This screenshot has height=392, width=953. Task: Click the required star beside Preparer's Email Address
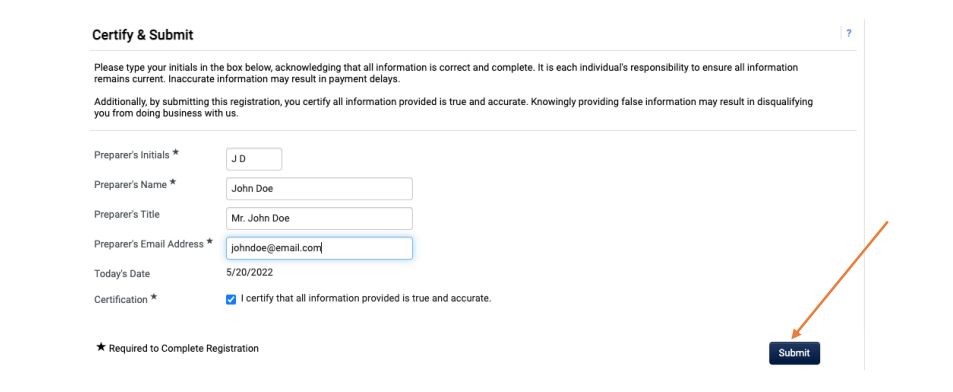click(x=210, y=241)
